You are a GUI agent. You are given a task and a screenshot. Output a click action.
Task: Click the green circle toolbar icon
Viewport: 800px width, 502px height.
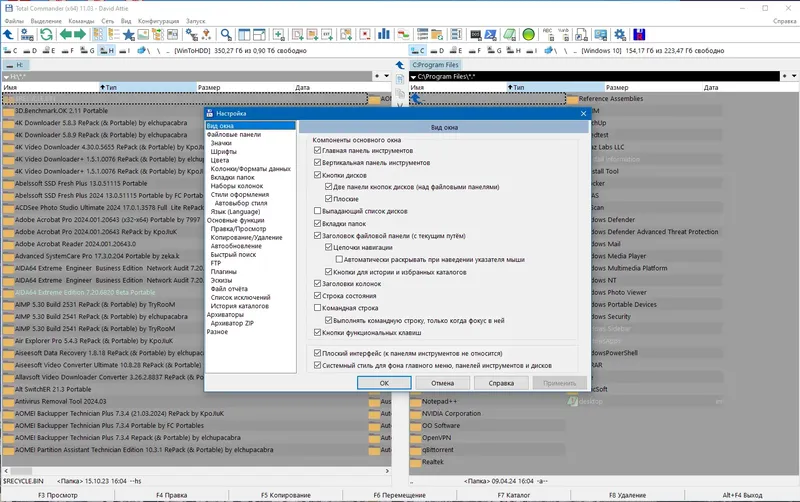(529, 35)
